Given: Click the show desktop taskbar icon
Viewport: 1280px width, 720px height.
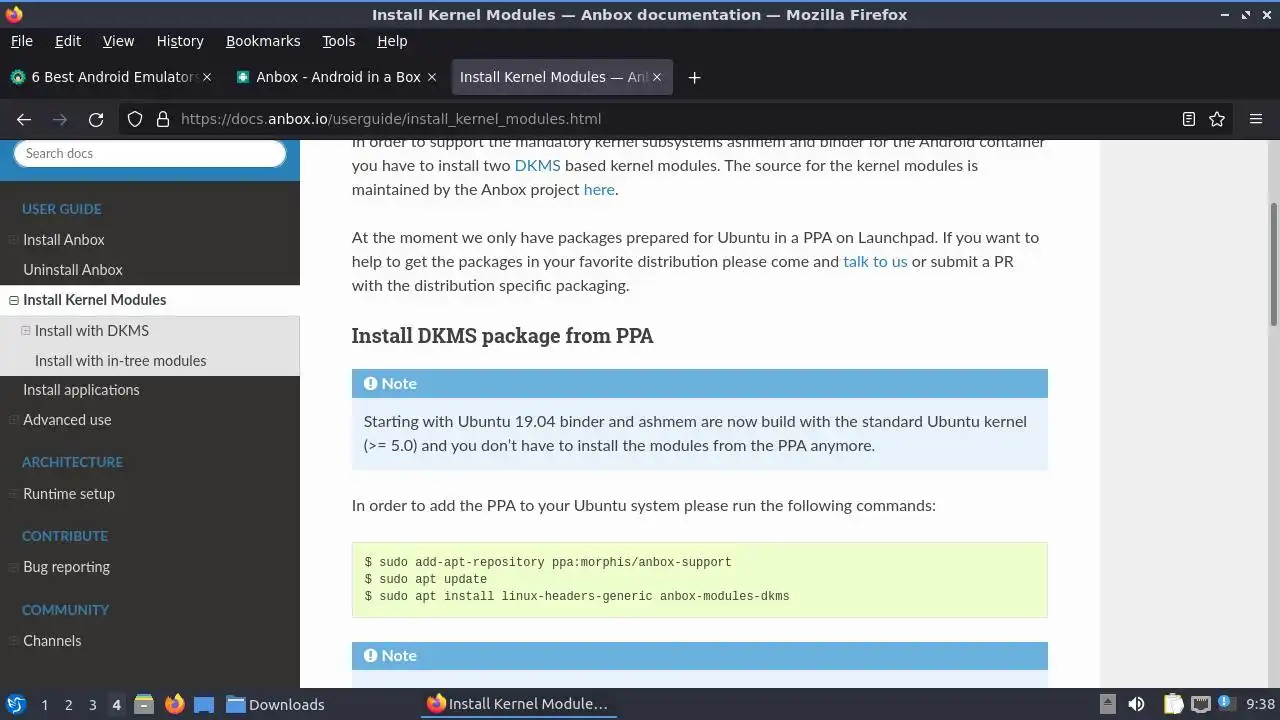Looking at the screenshot, I should [204, 704].
